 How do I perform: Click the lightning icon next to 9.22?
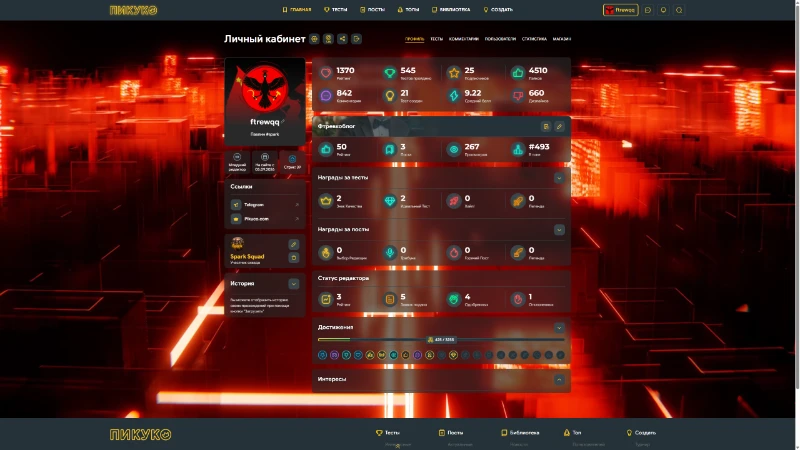pos(454,95)
